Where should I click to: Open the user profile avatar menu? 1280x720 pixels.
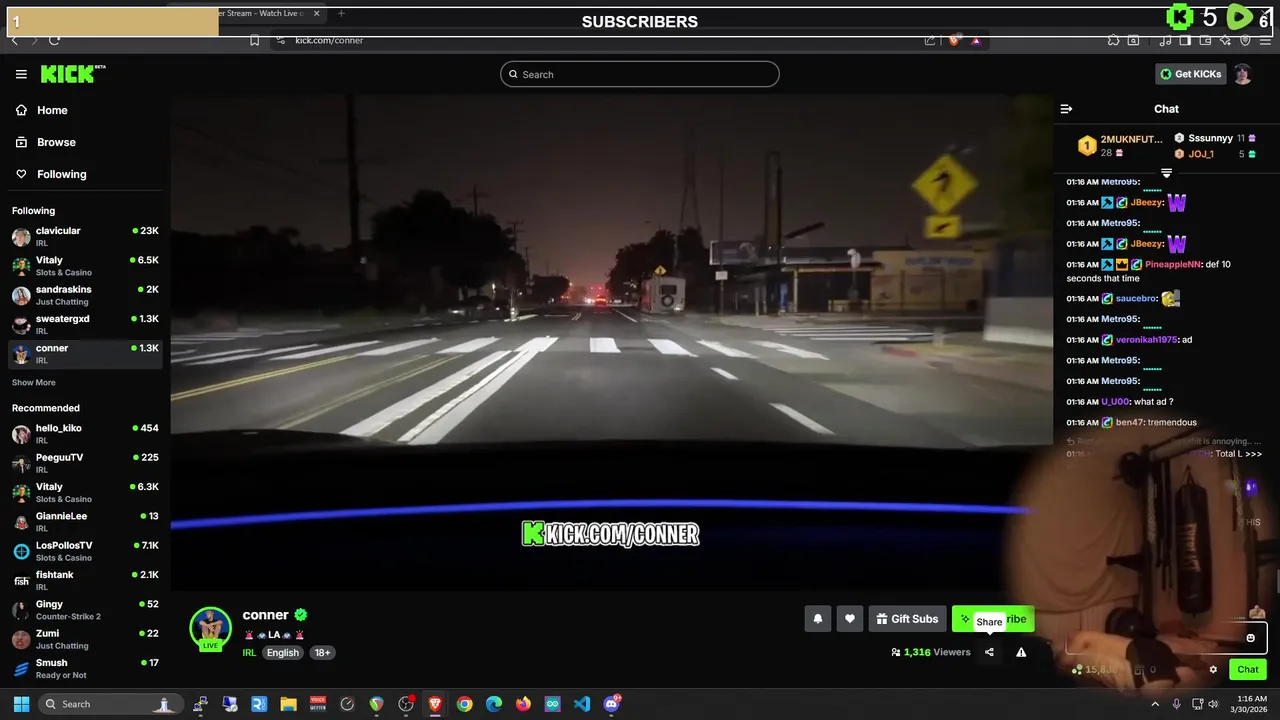click(x=1243, y=74)
